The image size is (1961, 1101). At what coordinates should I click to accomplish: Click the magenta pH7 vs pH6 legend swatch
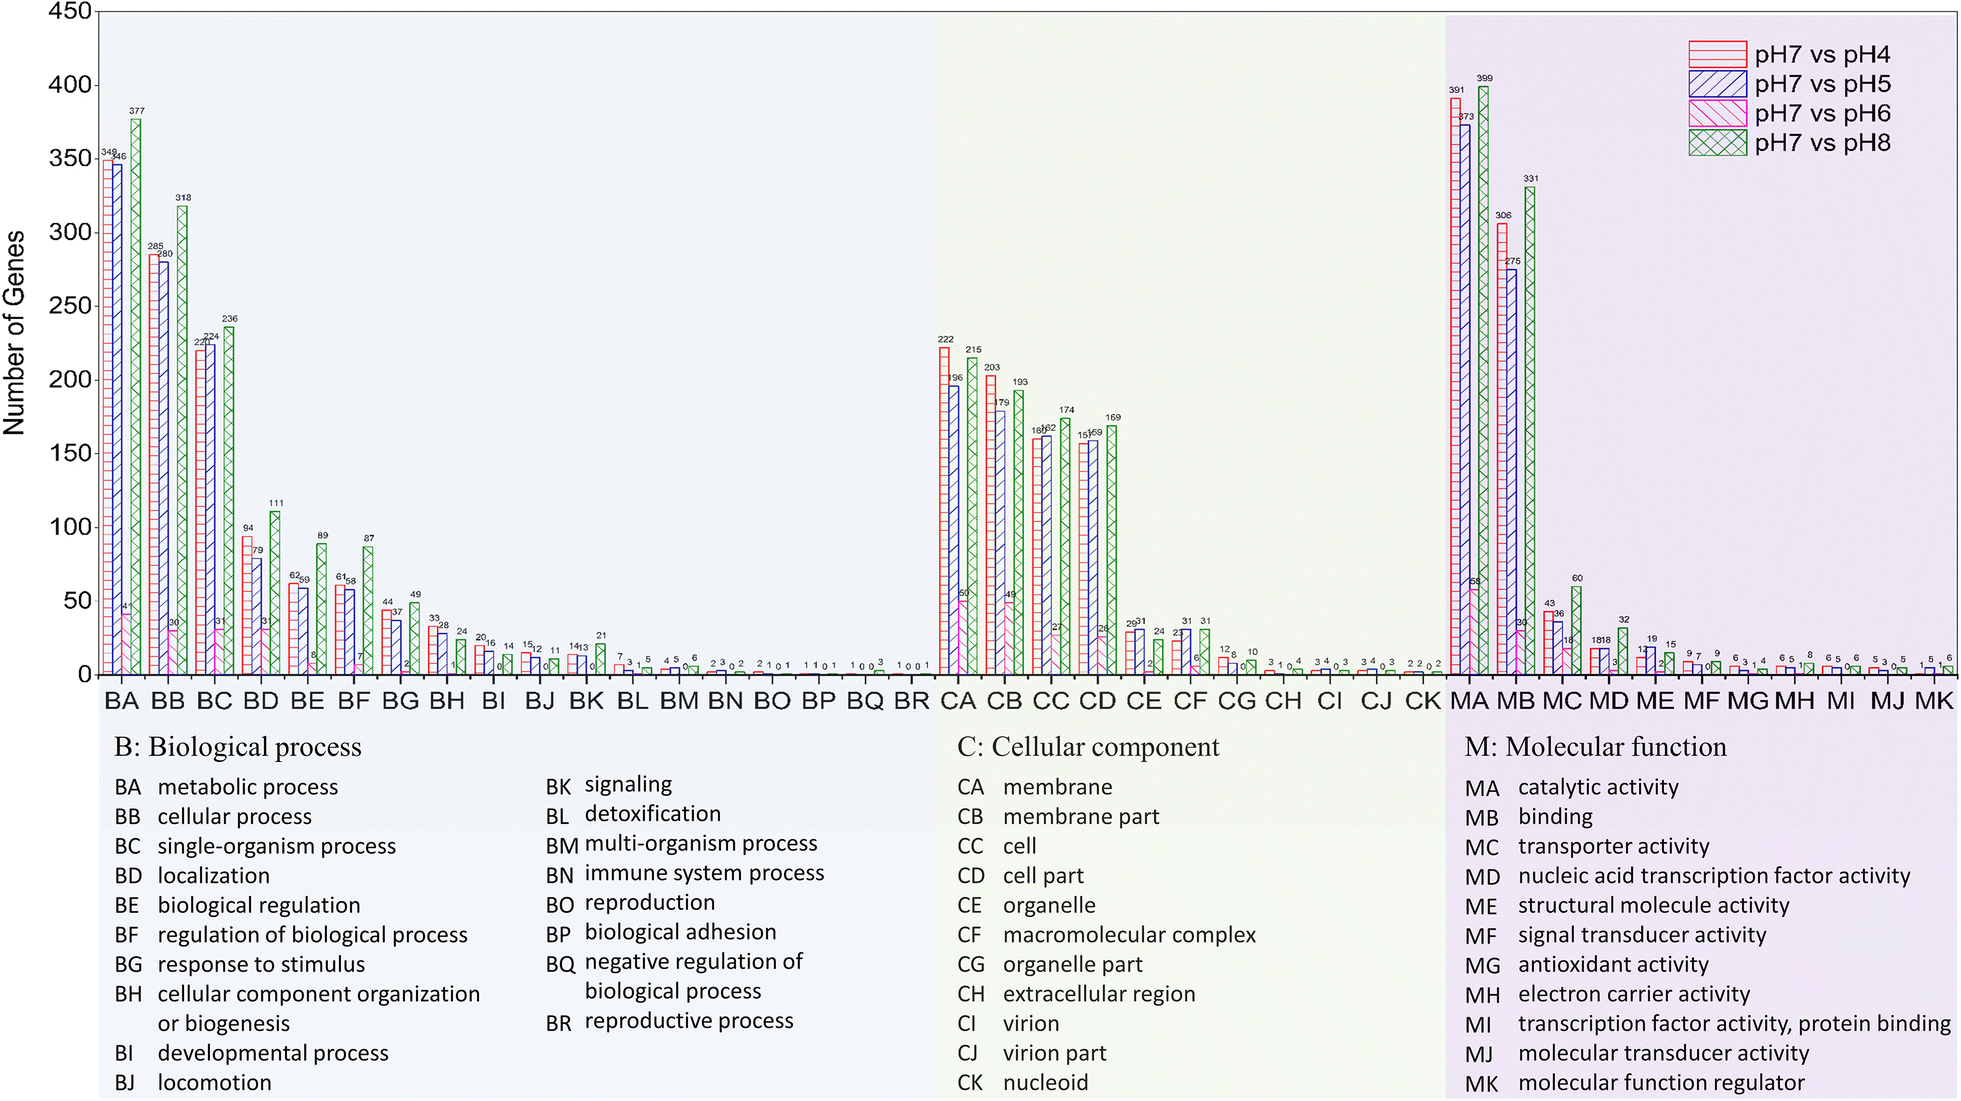(1717, 113)
